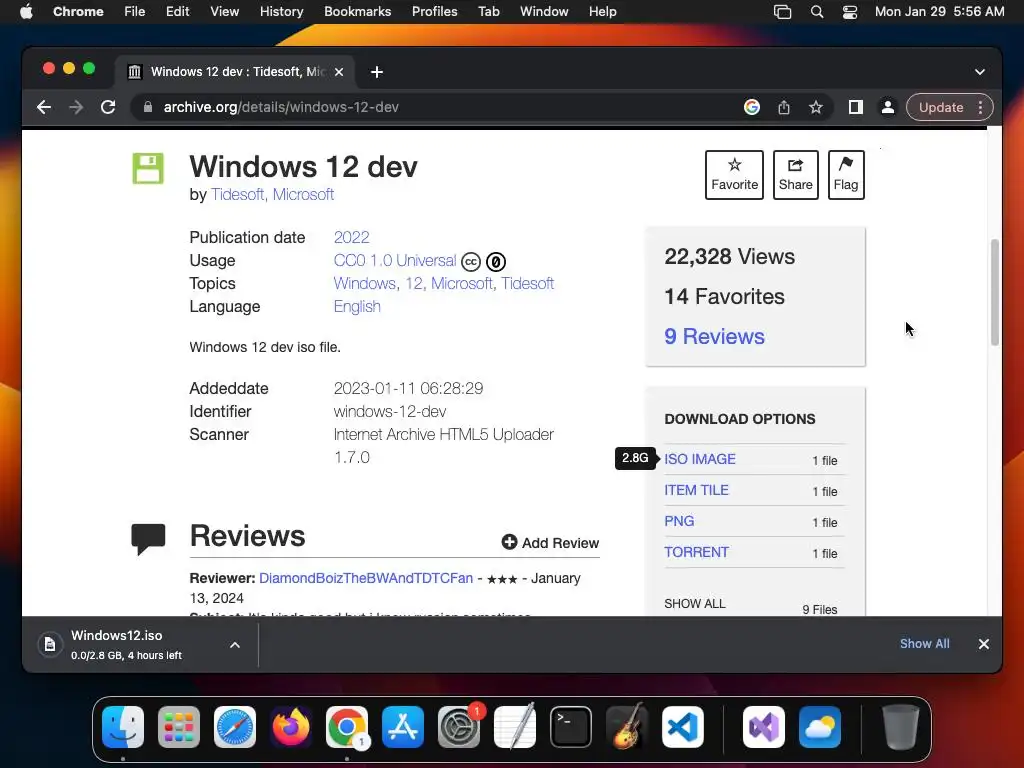Click the green floppy disk software icon

pyautogui.click(x=148, y=168)
